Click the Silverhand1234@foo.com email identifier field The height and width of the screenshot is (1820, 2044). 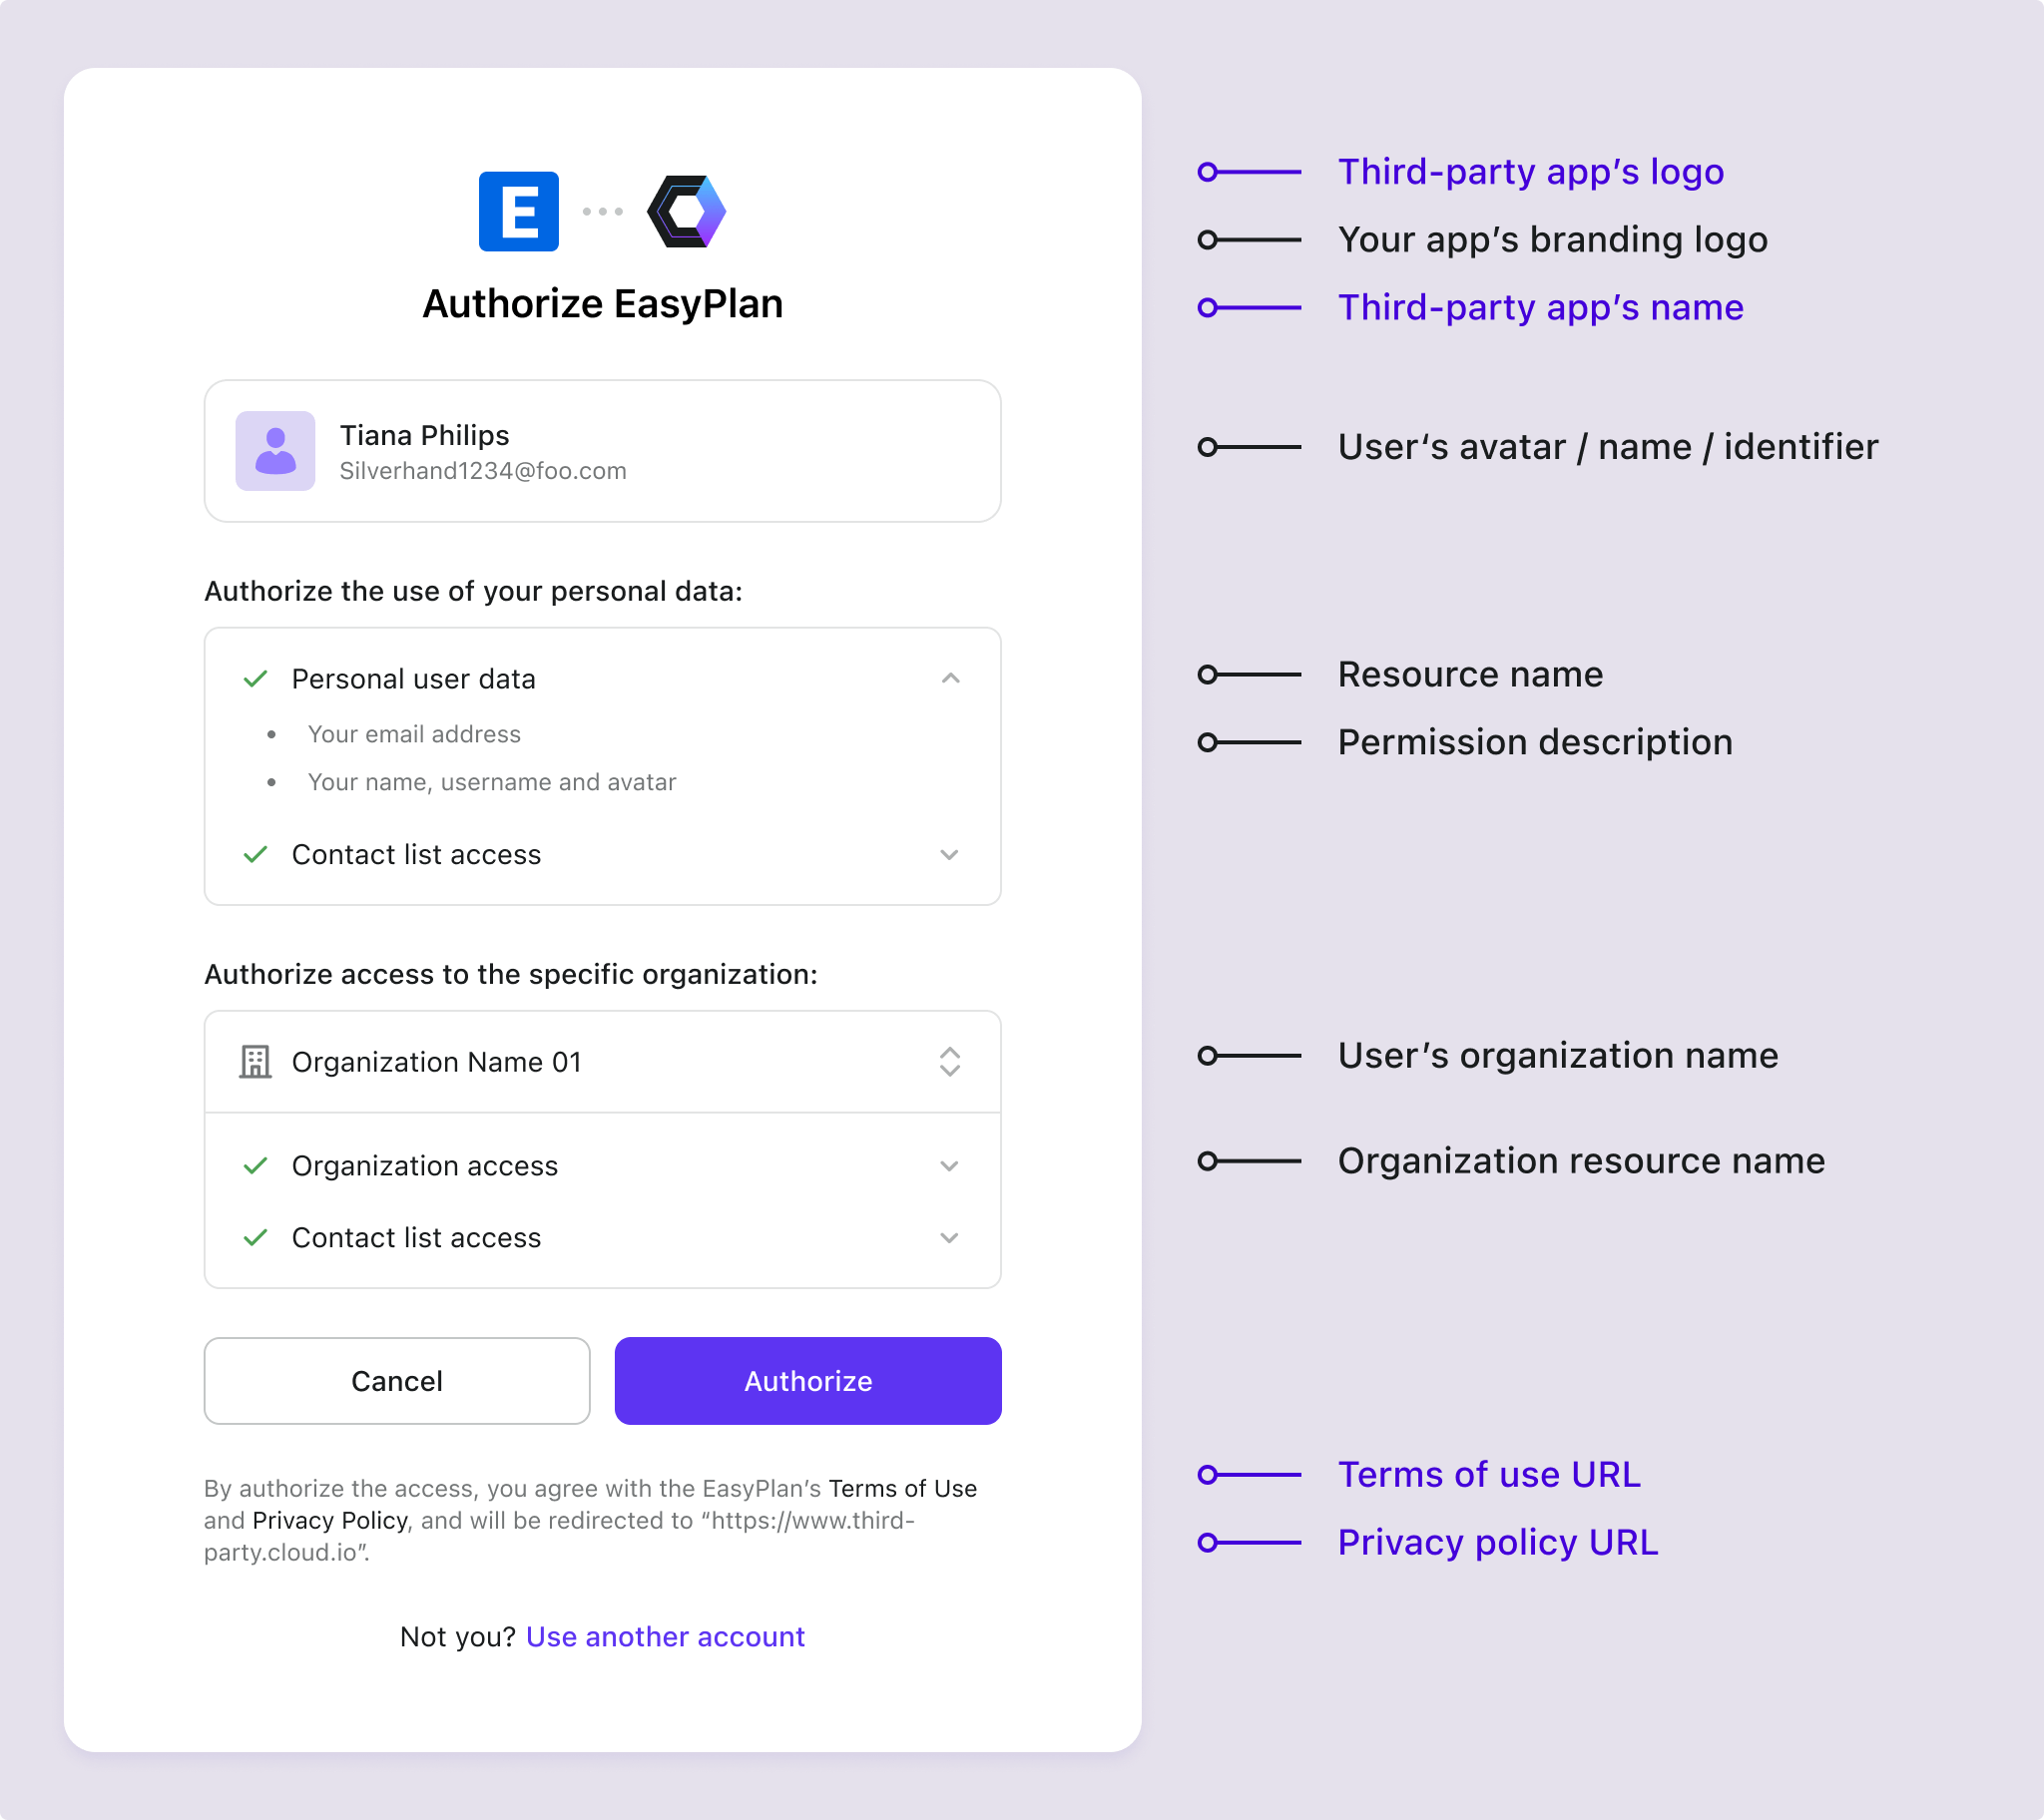tap(483, 469)
